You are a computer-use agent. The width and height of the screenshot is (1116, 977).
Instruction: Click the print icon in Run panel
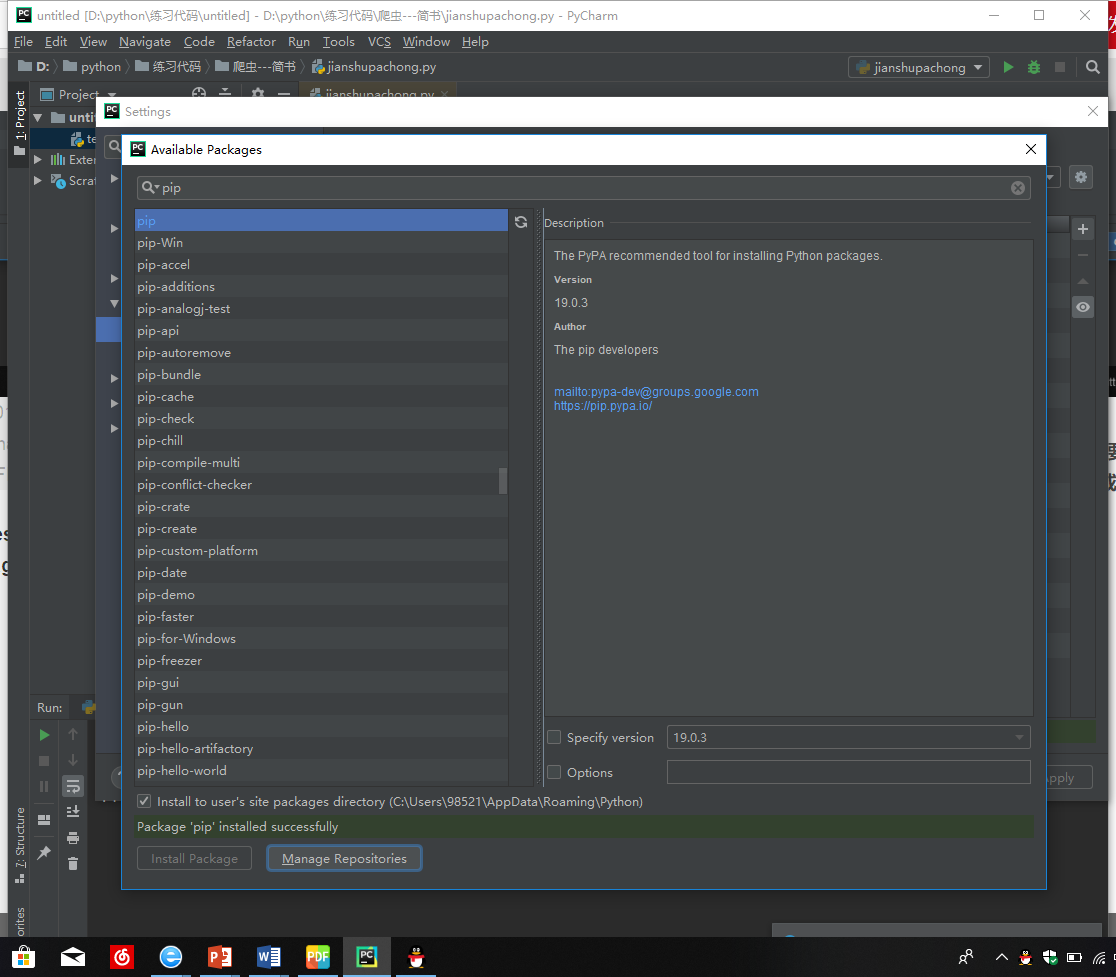73,838
